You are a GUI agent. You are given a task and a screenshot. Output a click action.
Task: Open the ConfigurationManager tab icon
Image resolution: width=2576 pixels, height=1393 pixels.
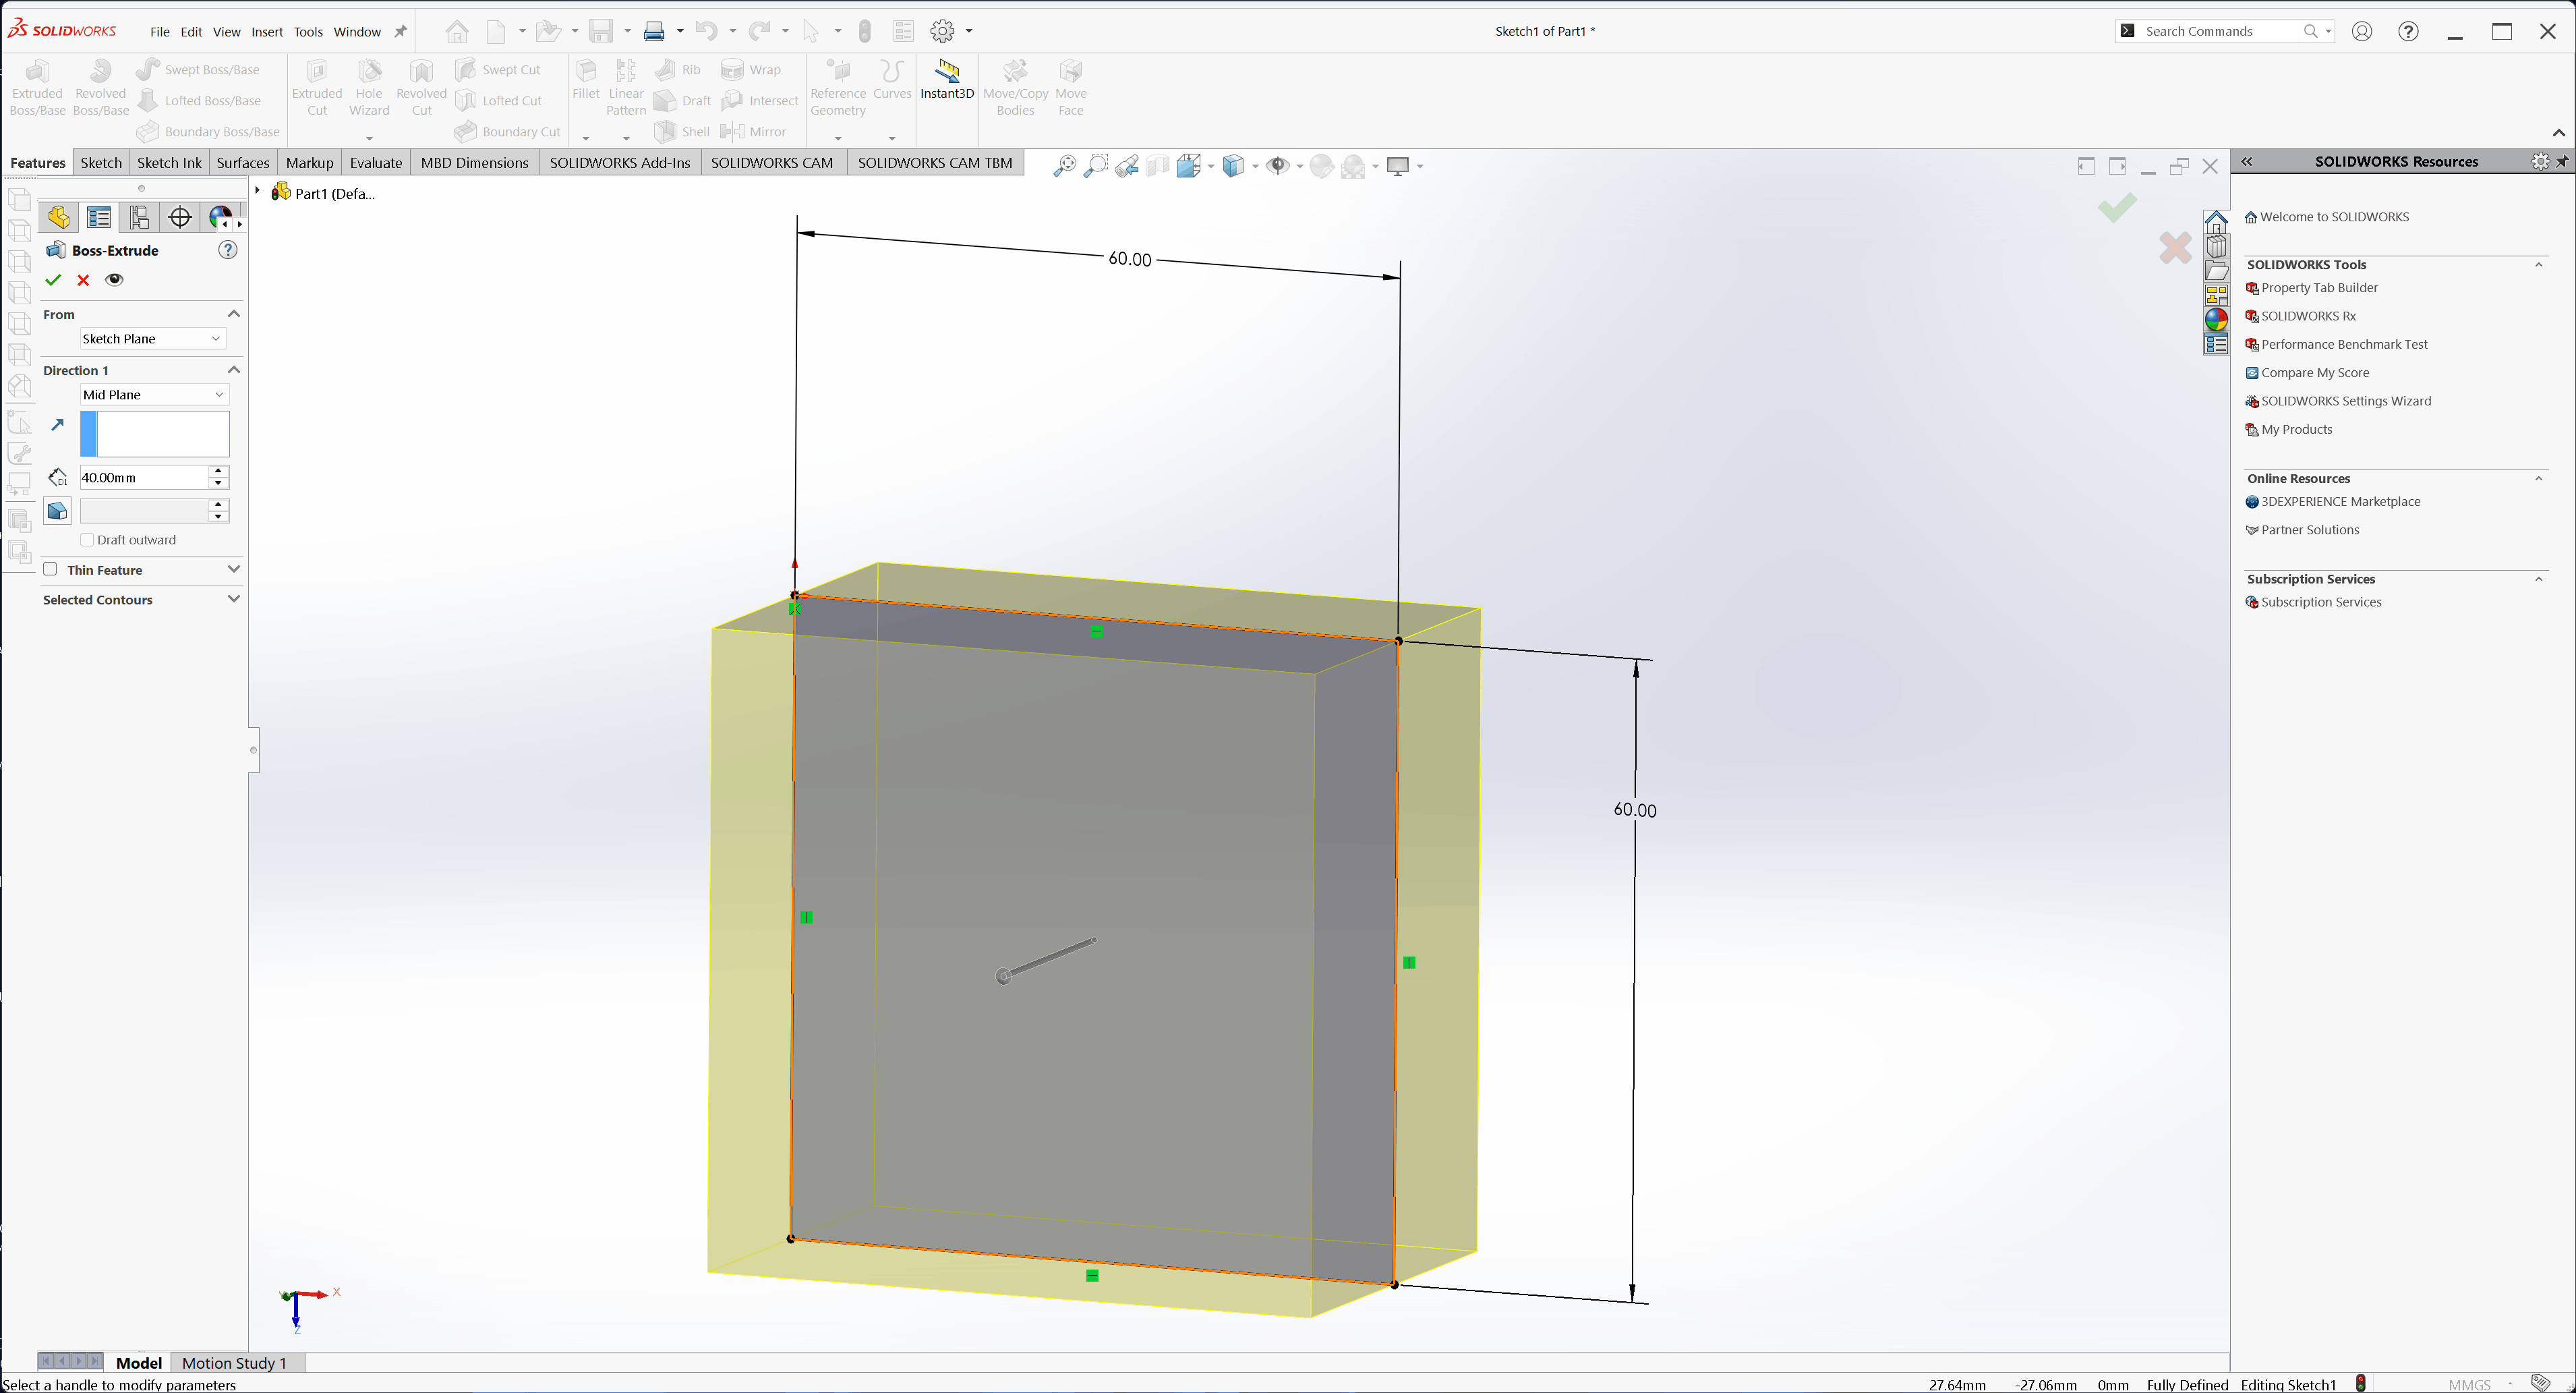[139, 217]
